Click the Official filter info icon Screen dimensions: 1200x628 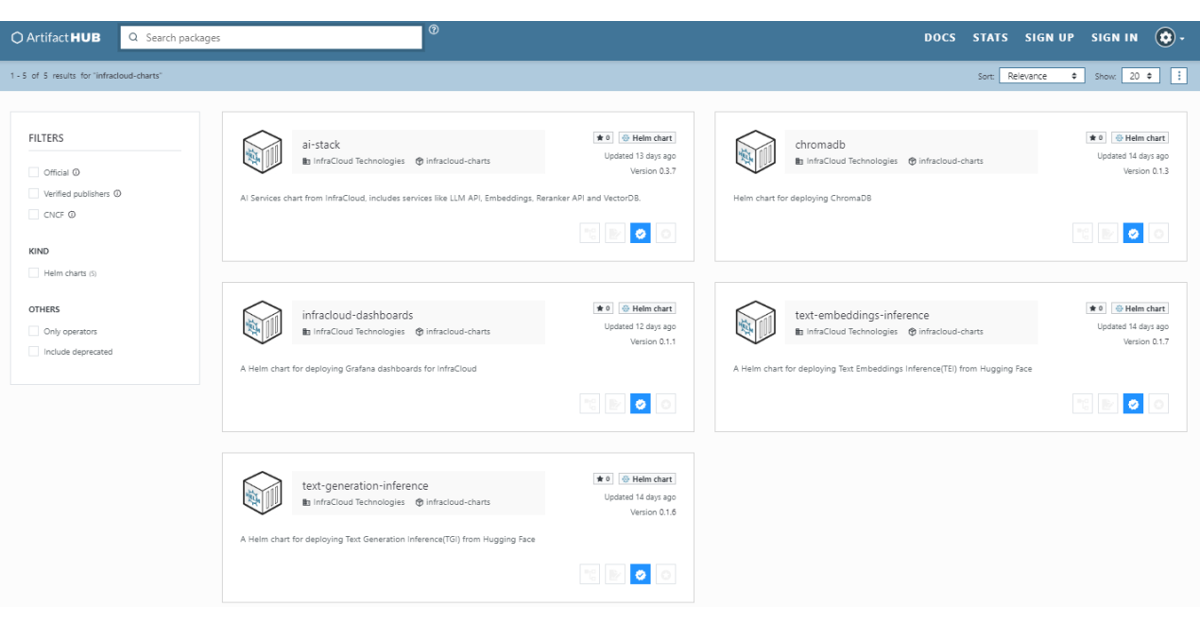(x=76, y=172)
